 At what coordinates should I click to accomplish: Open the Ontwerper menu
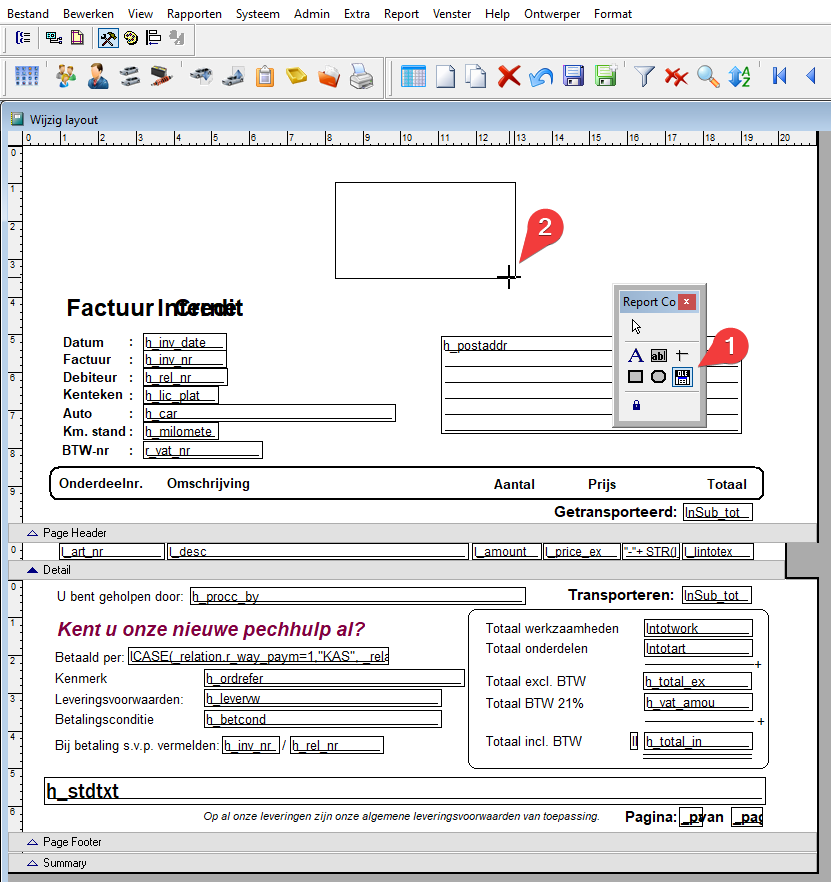pyautogui.click(x=551, y=14)
